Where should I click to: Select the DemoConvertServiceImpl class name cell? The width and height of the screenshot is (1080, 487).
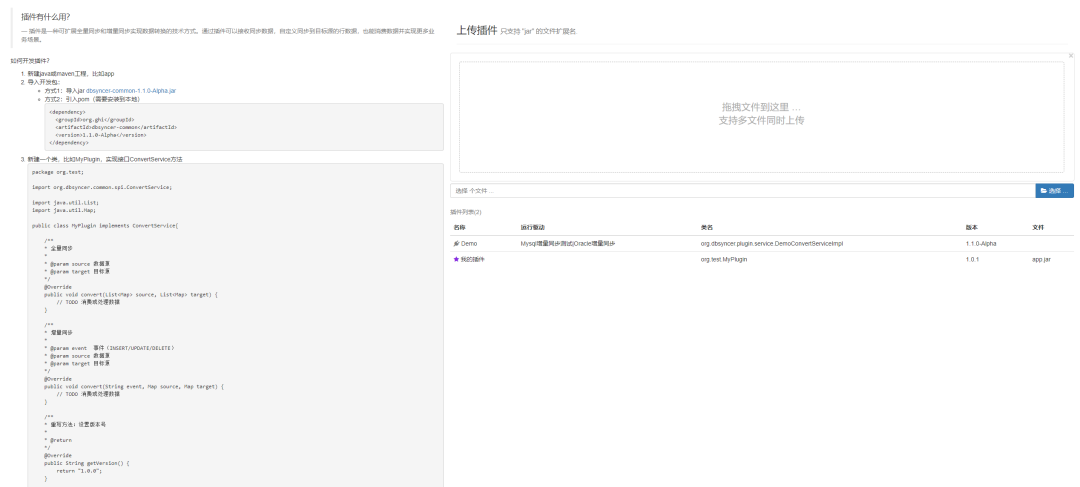click(x=772, y=243)
